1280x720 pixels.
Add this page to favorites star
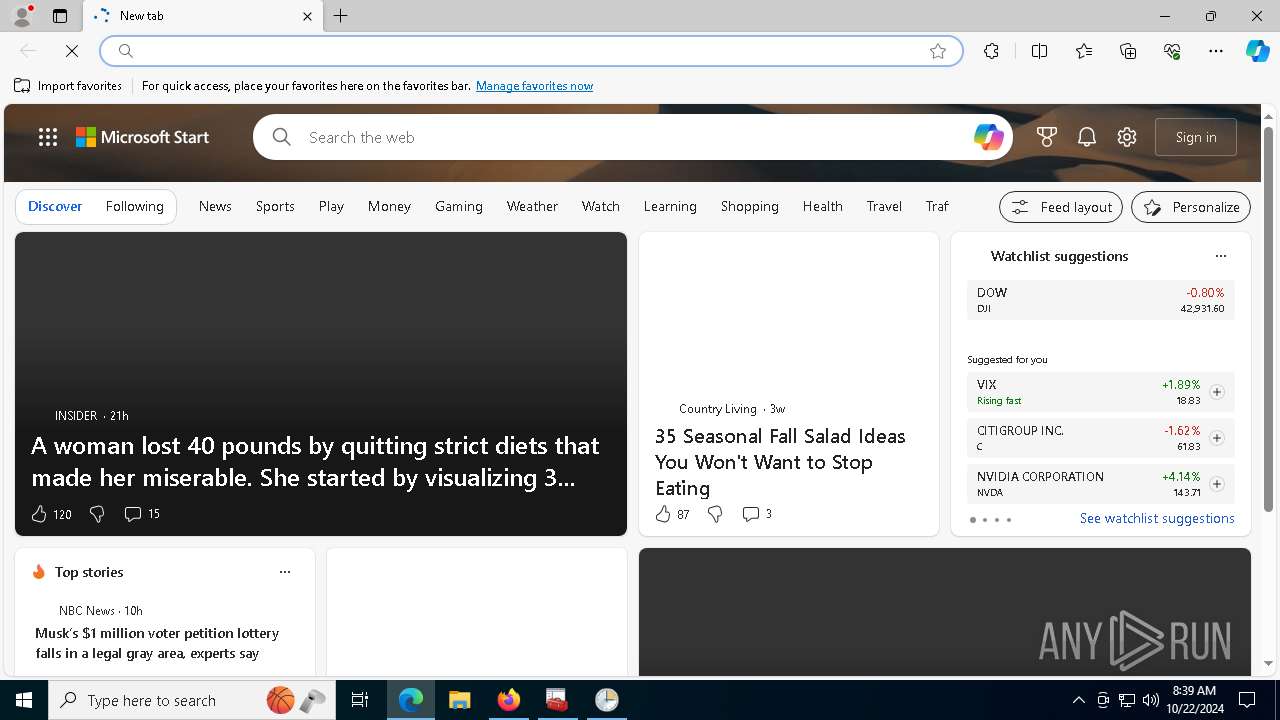coord(937,51)
